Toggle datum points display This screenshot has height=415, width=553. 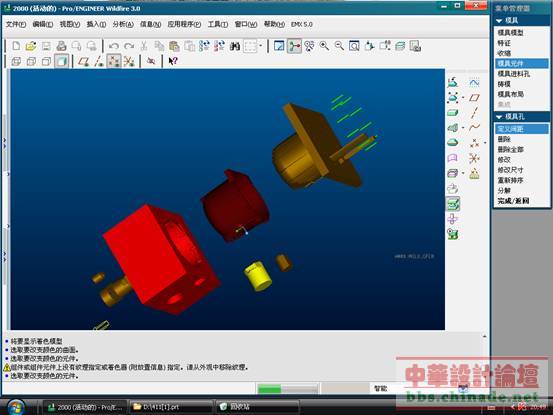[114, 61]
